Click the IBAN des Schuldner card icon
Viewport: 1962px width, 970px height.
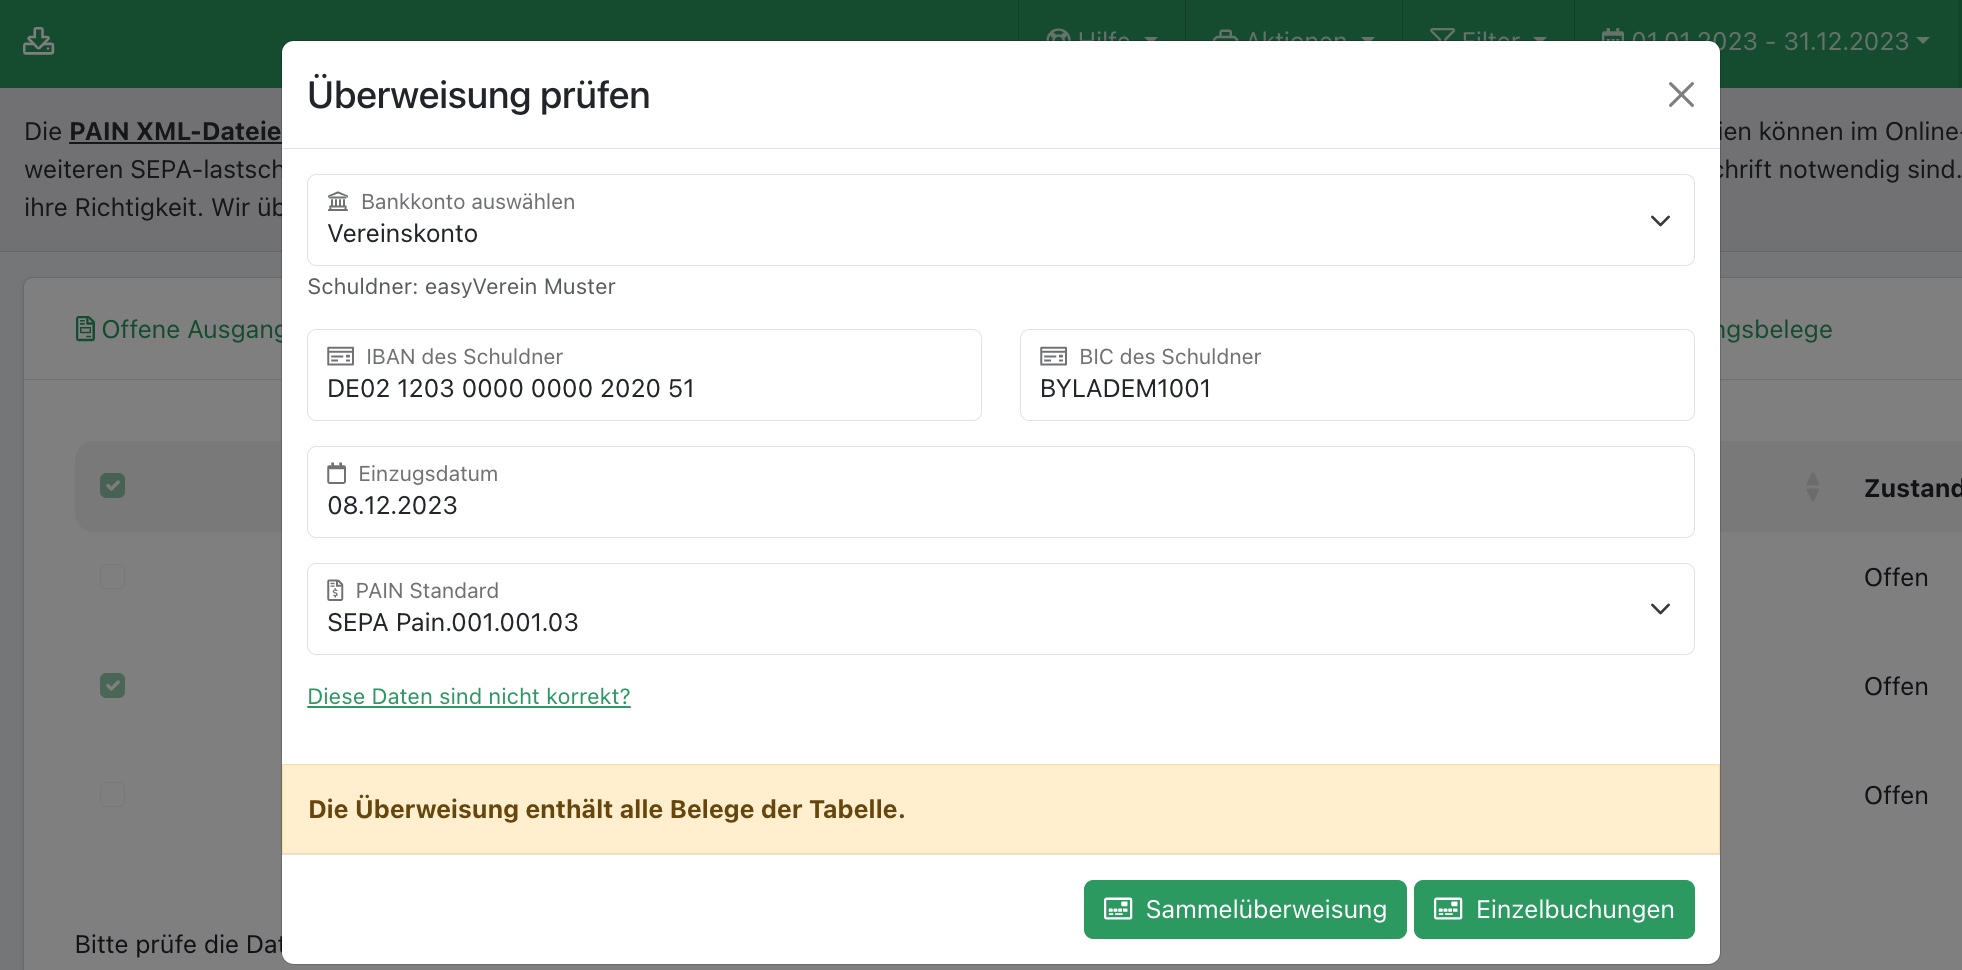[x=340, y=357]
